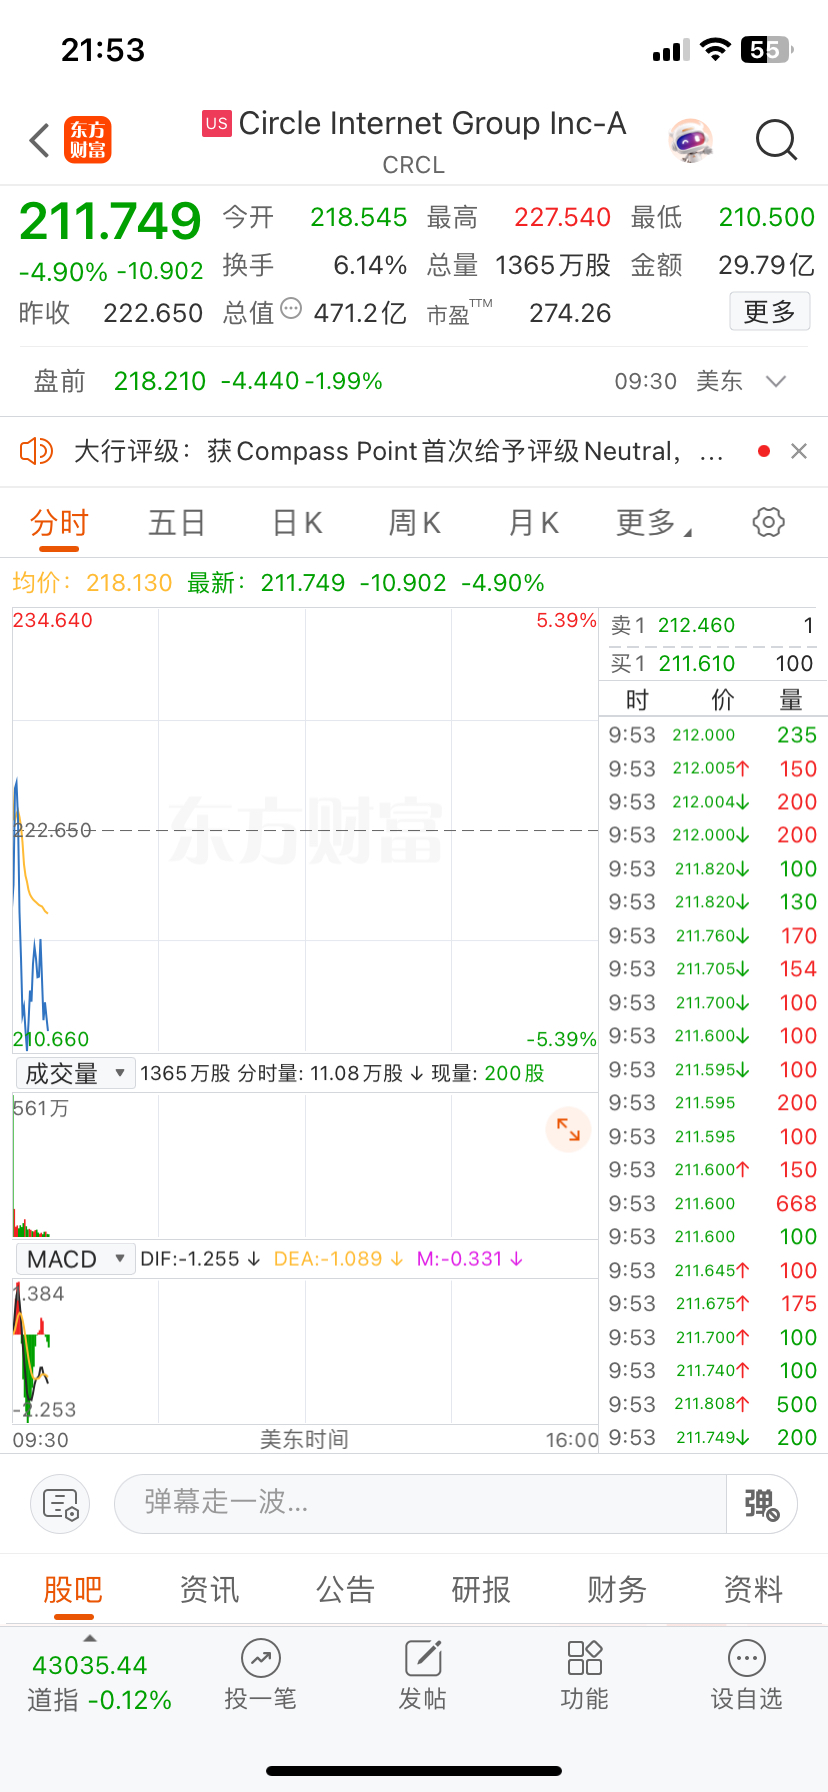Tap the 211.749 latest price

(110, 220)
